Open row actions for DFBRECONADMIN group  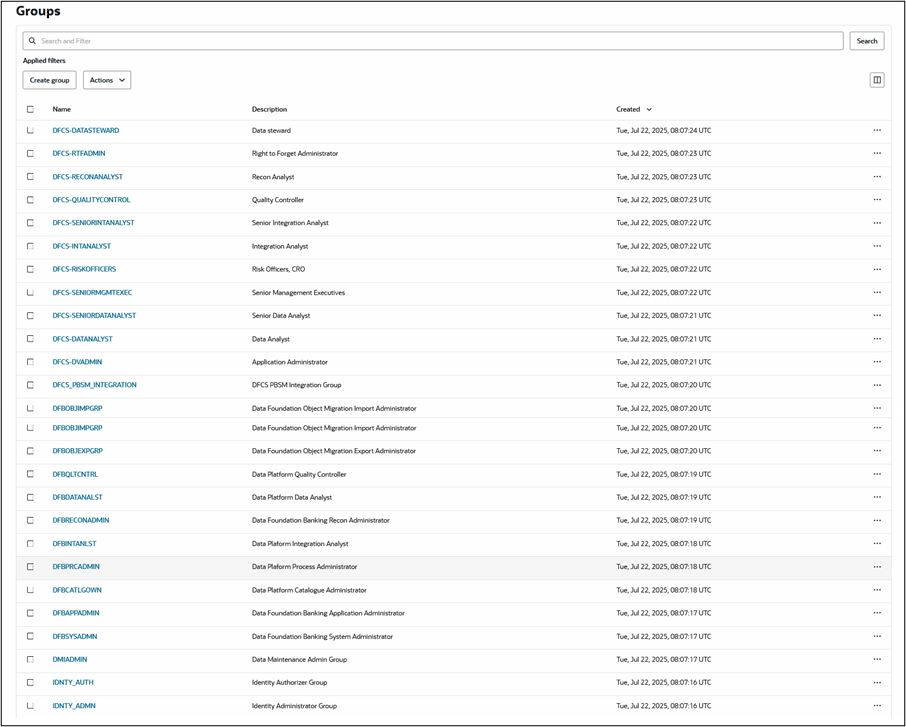877,520
